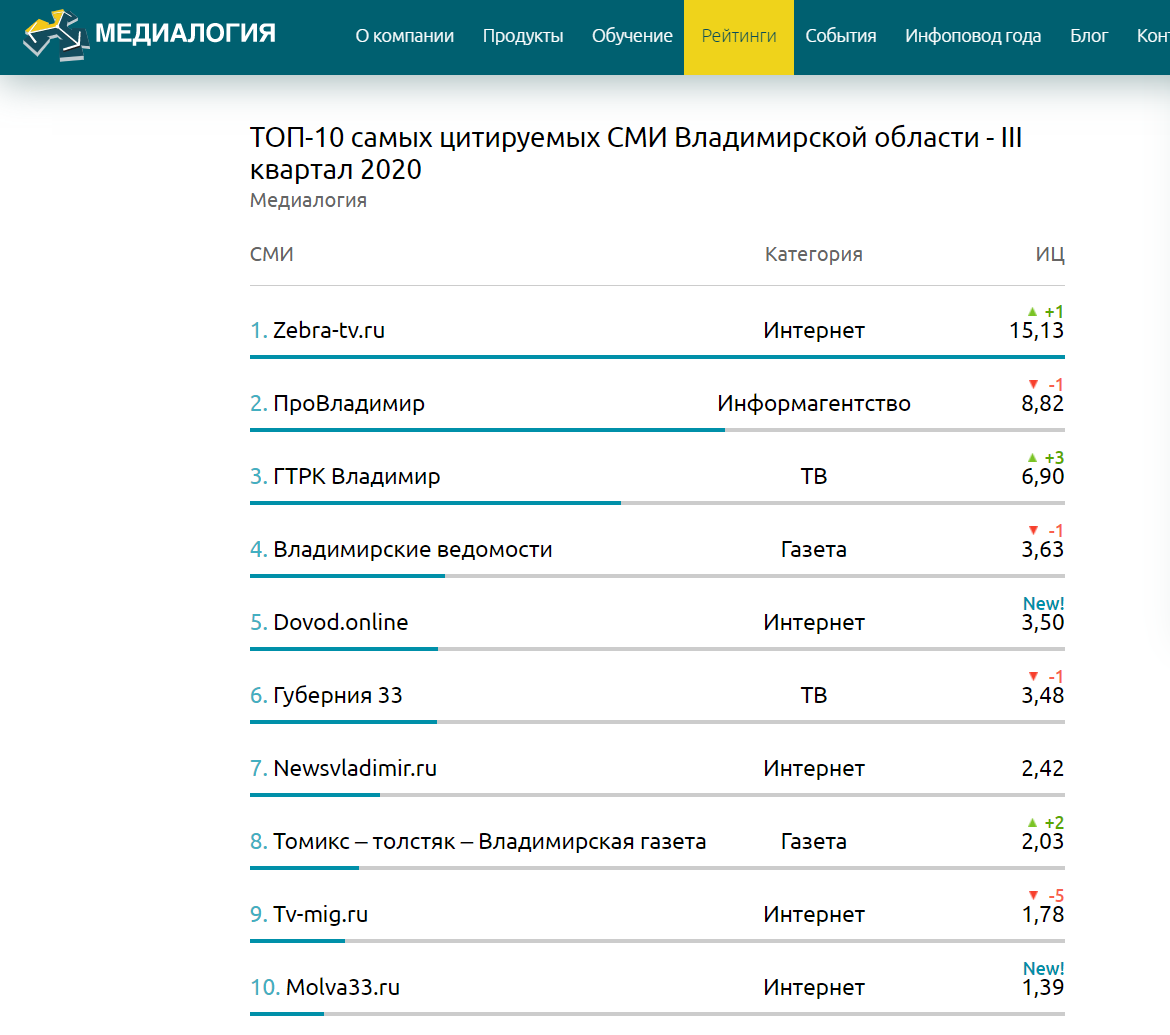
Task: Open the ГТРК Владимир entry
Action: 357,476
